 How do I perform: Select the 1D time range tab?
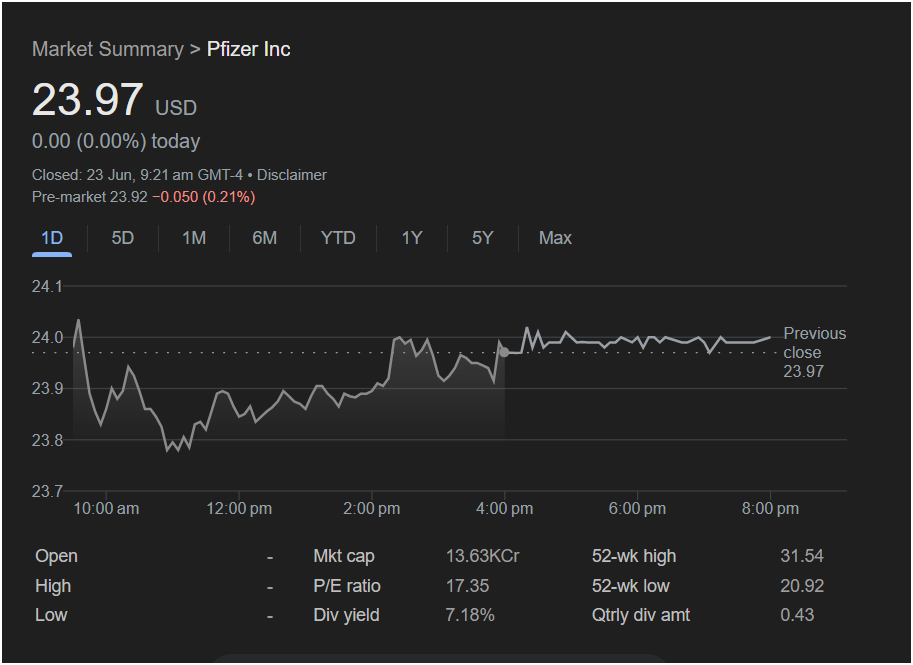click(52, 238)
